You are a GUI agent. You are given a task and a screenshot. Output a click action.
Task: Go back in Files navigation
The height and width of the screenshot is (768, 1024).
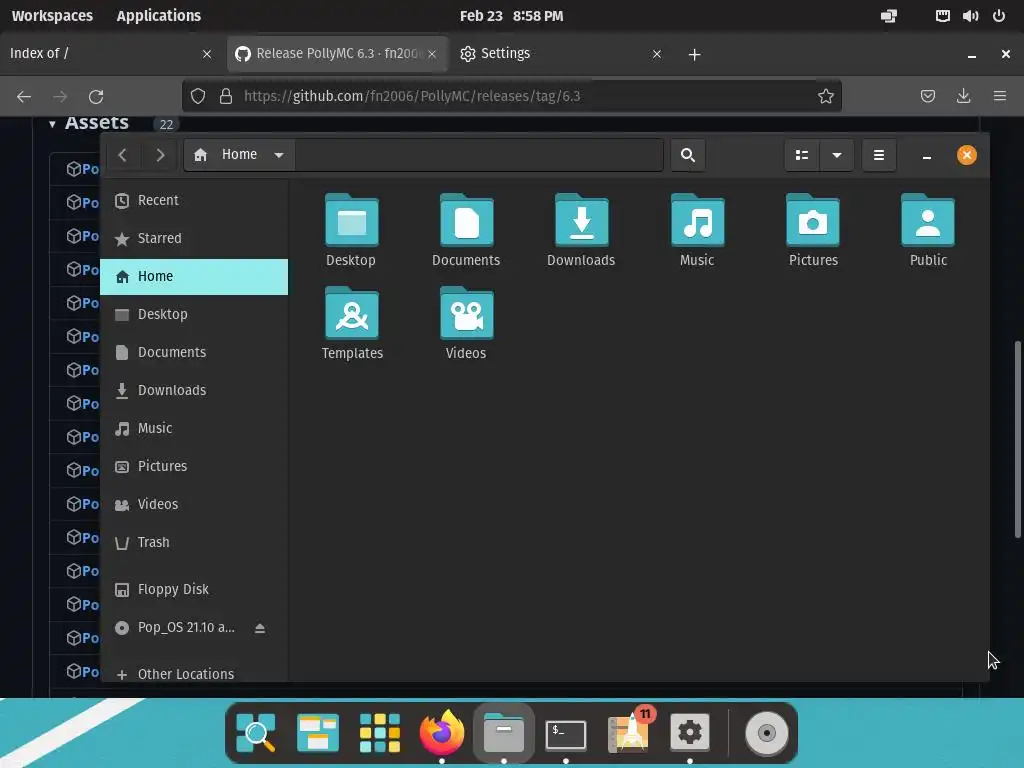[123, 155]
